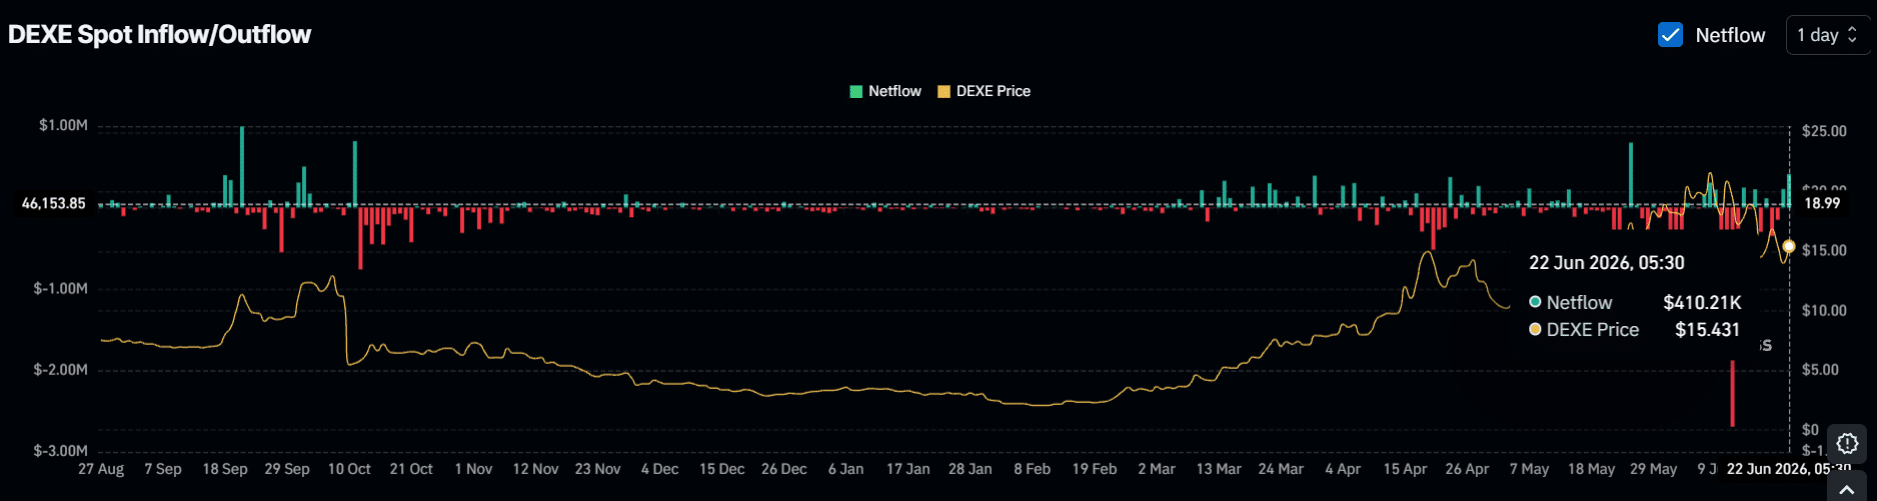
Task: Open the chart settings gear icon
Action: tap(1847, 443)
